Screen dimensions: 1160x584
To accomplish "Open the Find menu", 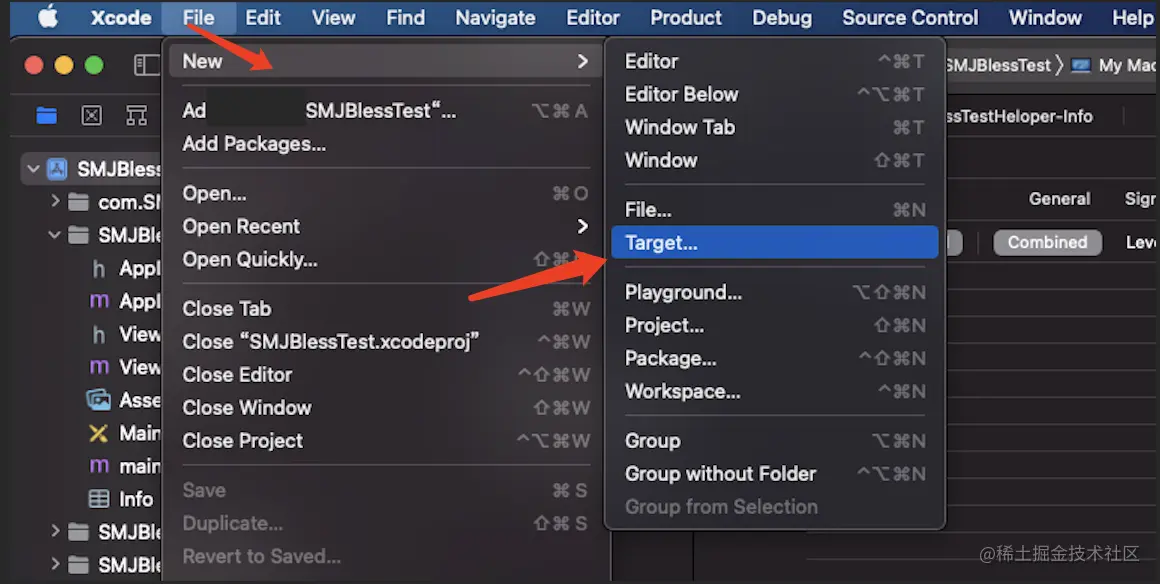I will [x=405, y=18].
